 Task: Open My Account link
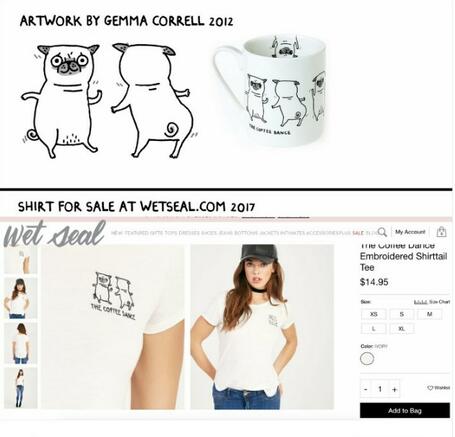[x=410, y=232]
